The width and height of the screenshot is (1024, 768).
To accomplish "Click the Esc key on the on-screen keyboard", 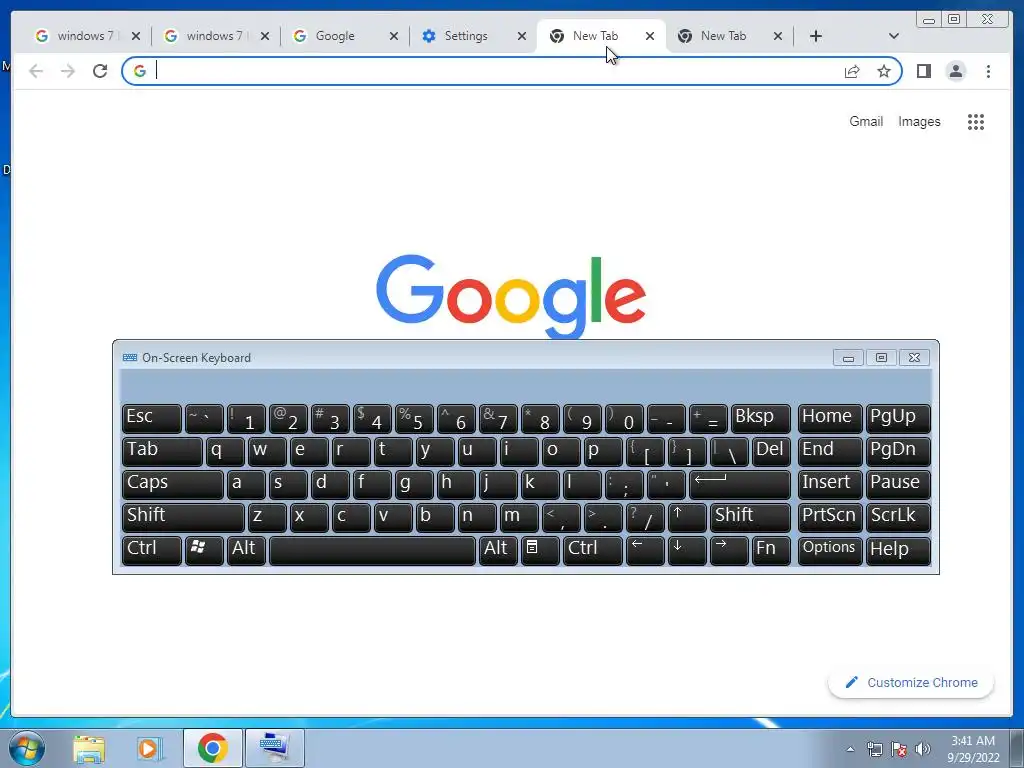I will (152, 419).
